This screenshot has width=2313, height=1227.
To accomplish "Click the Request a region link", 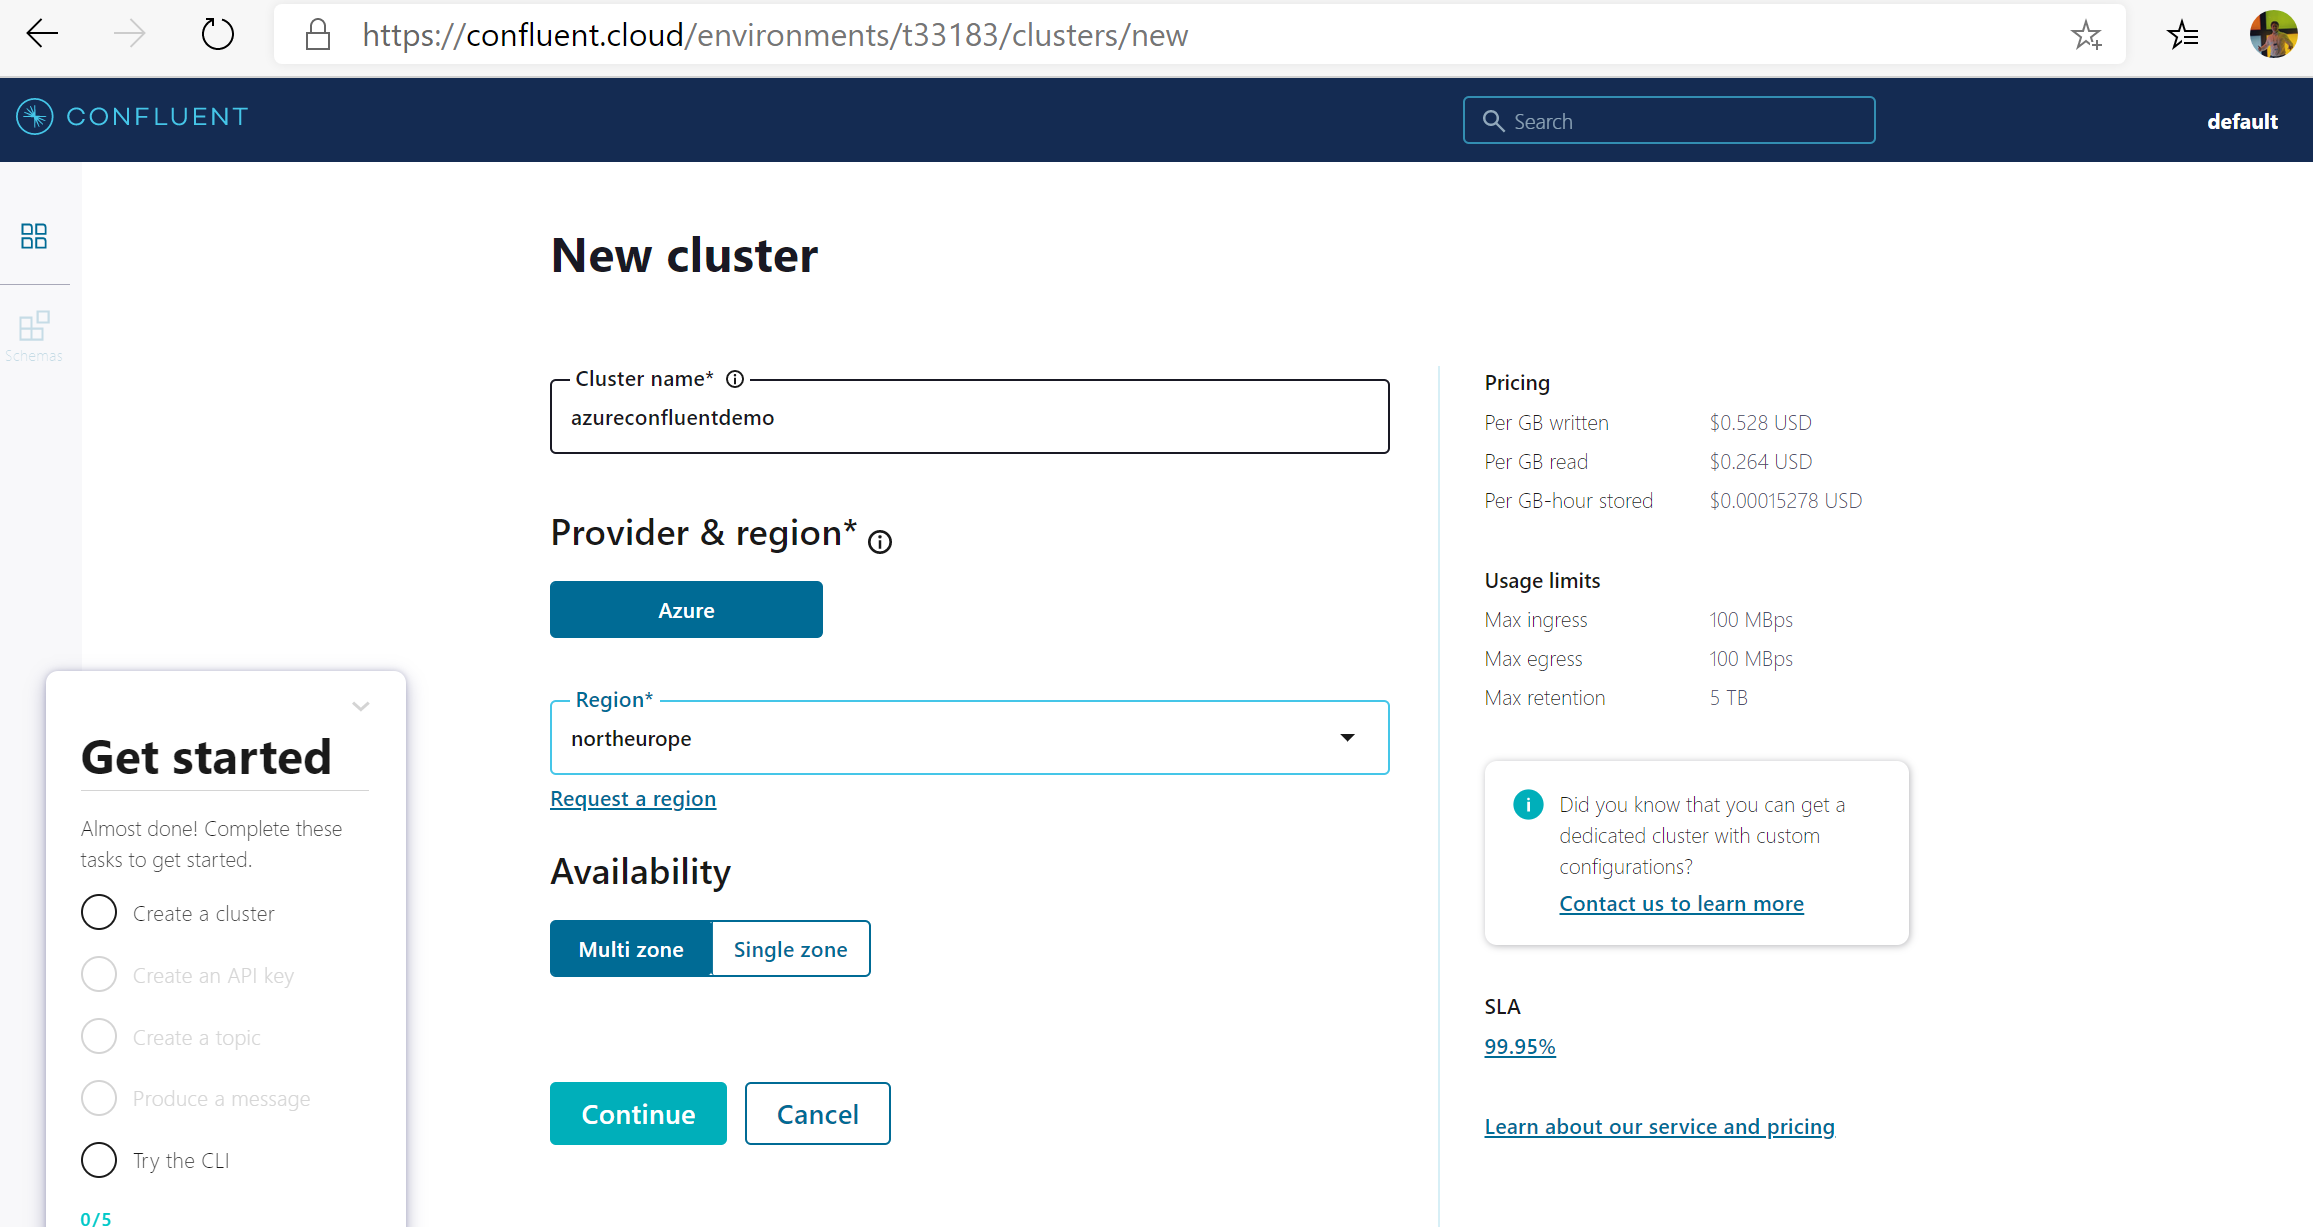I will (x=633, y=799).
